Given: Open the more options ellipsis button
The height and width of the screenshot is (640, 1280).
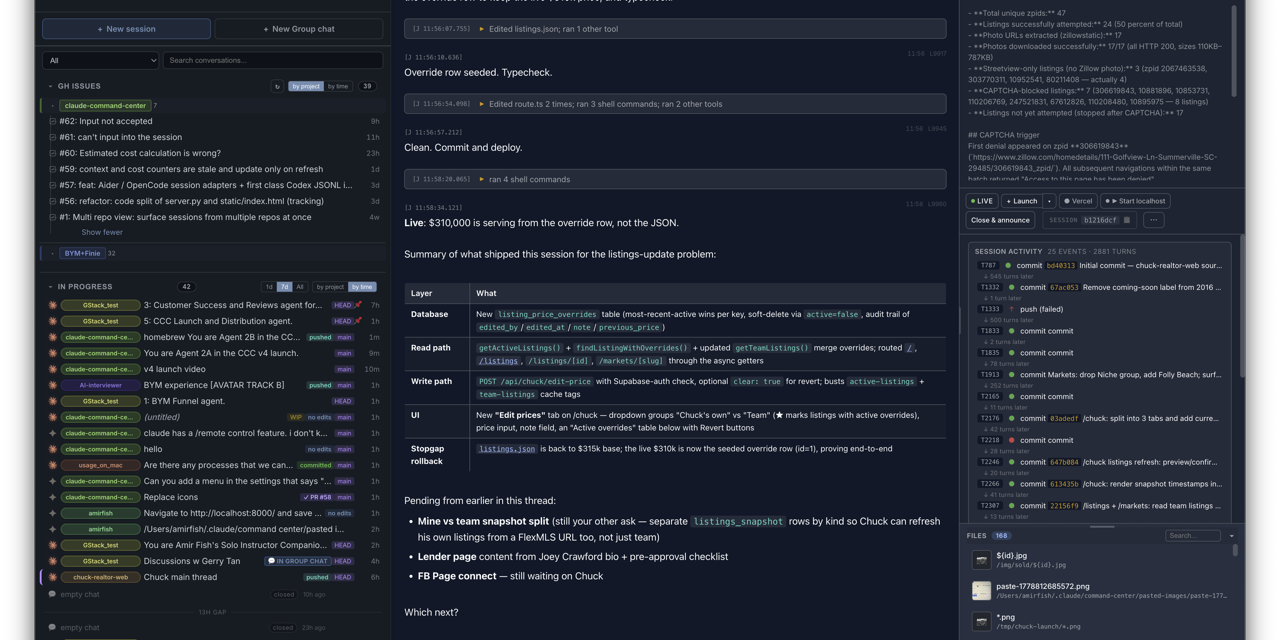Looking at the screenshot, I should click(1153, 220).
